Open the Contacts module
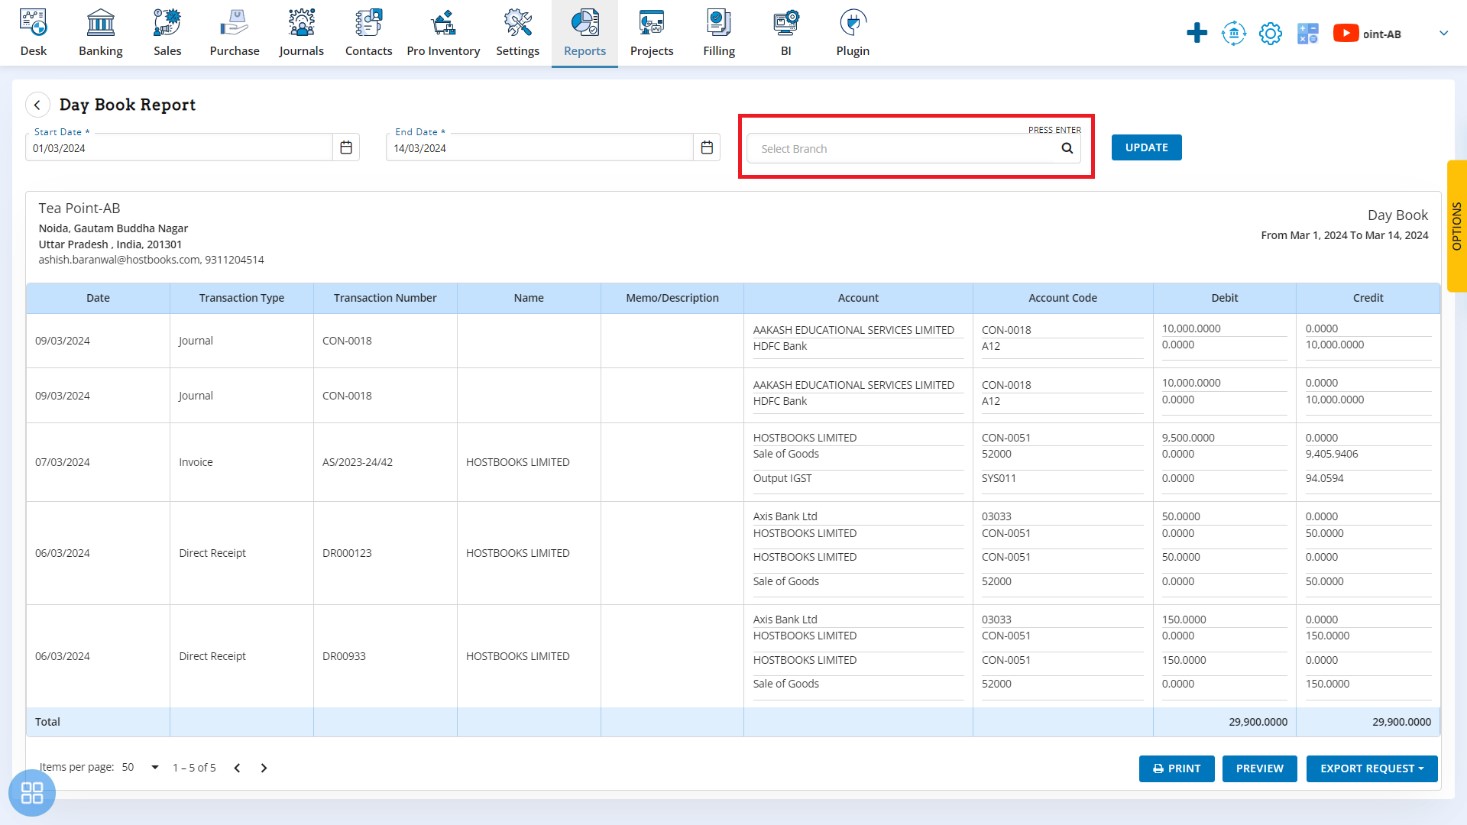The height and width of the screenshot is (825, 1467). pyautogui.click(x=368, y=33)
